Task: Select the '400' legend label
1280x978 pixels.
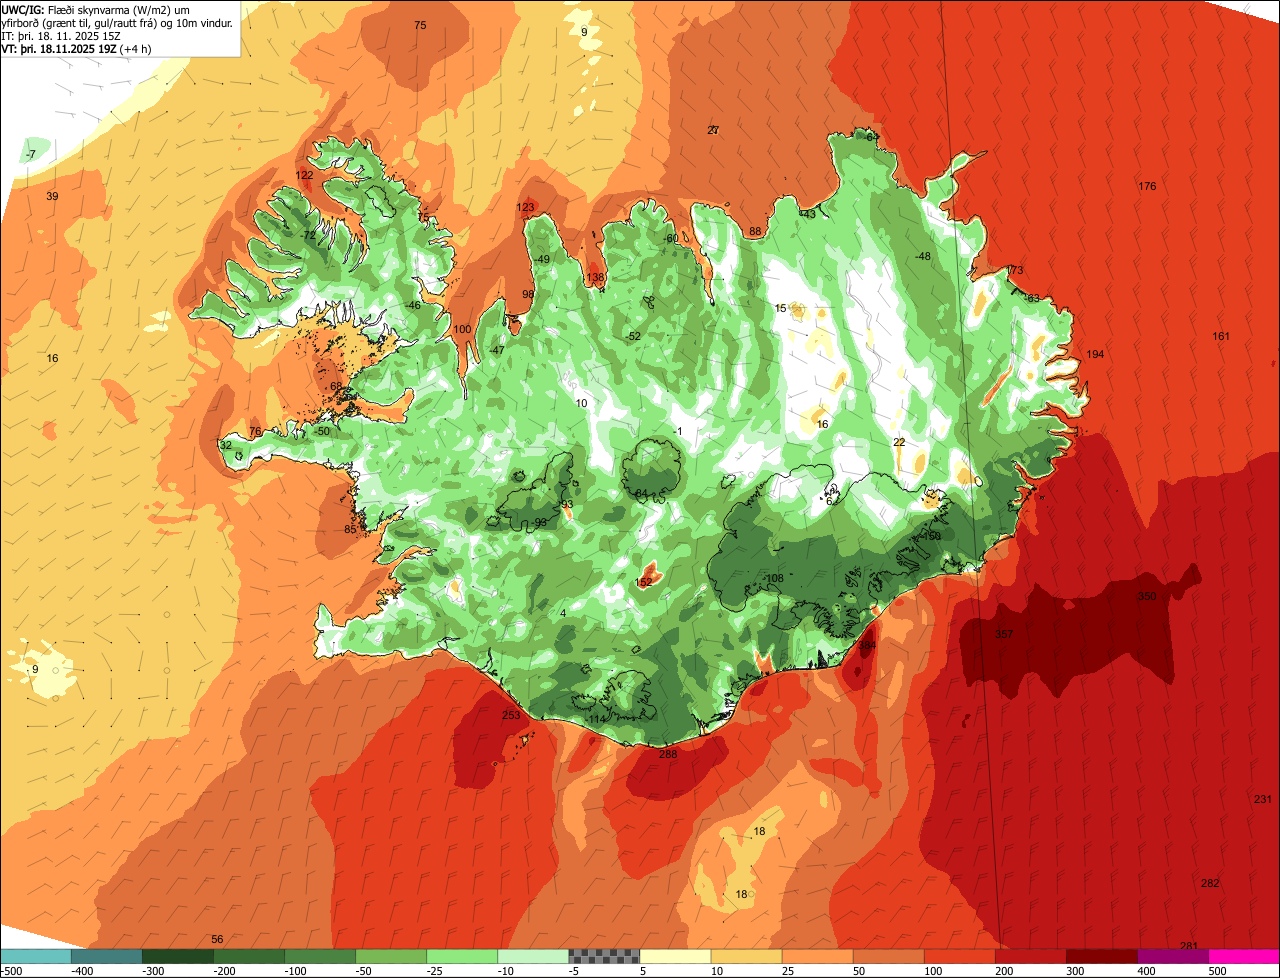Action: [1146, 971]
